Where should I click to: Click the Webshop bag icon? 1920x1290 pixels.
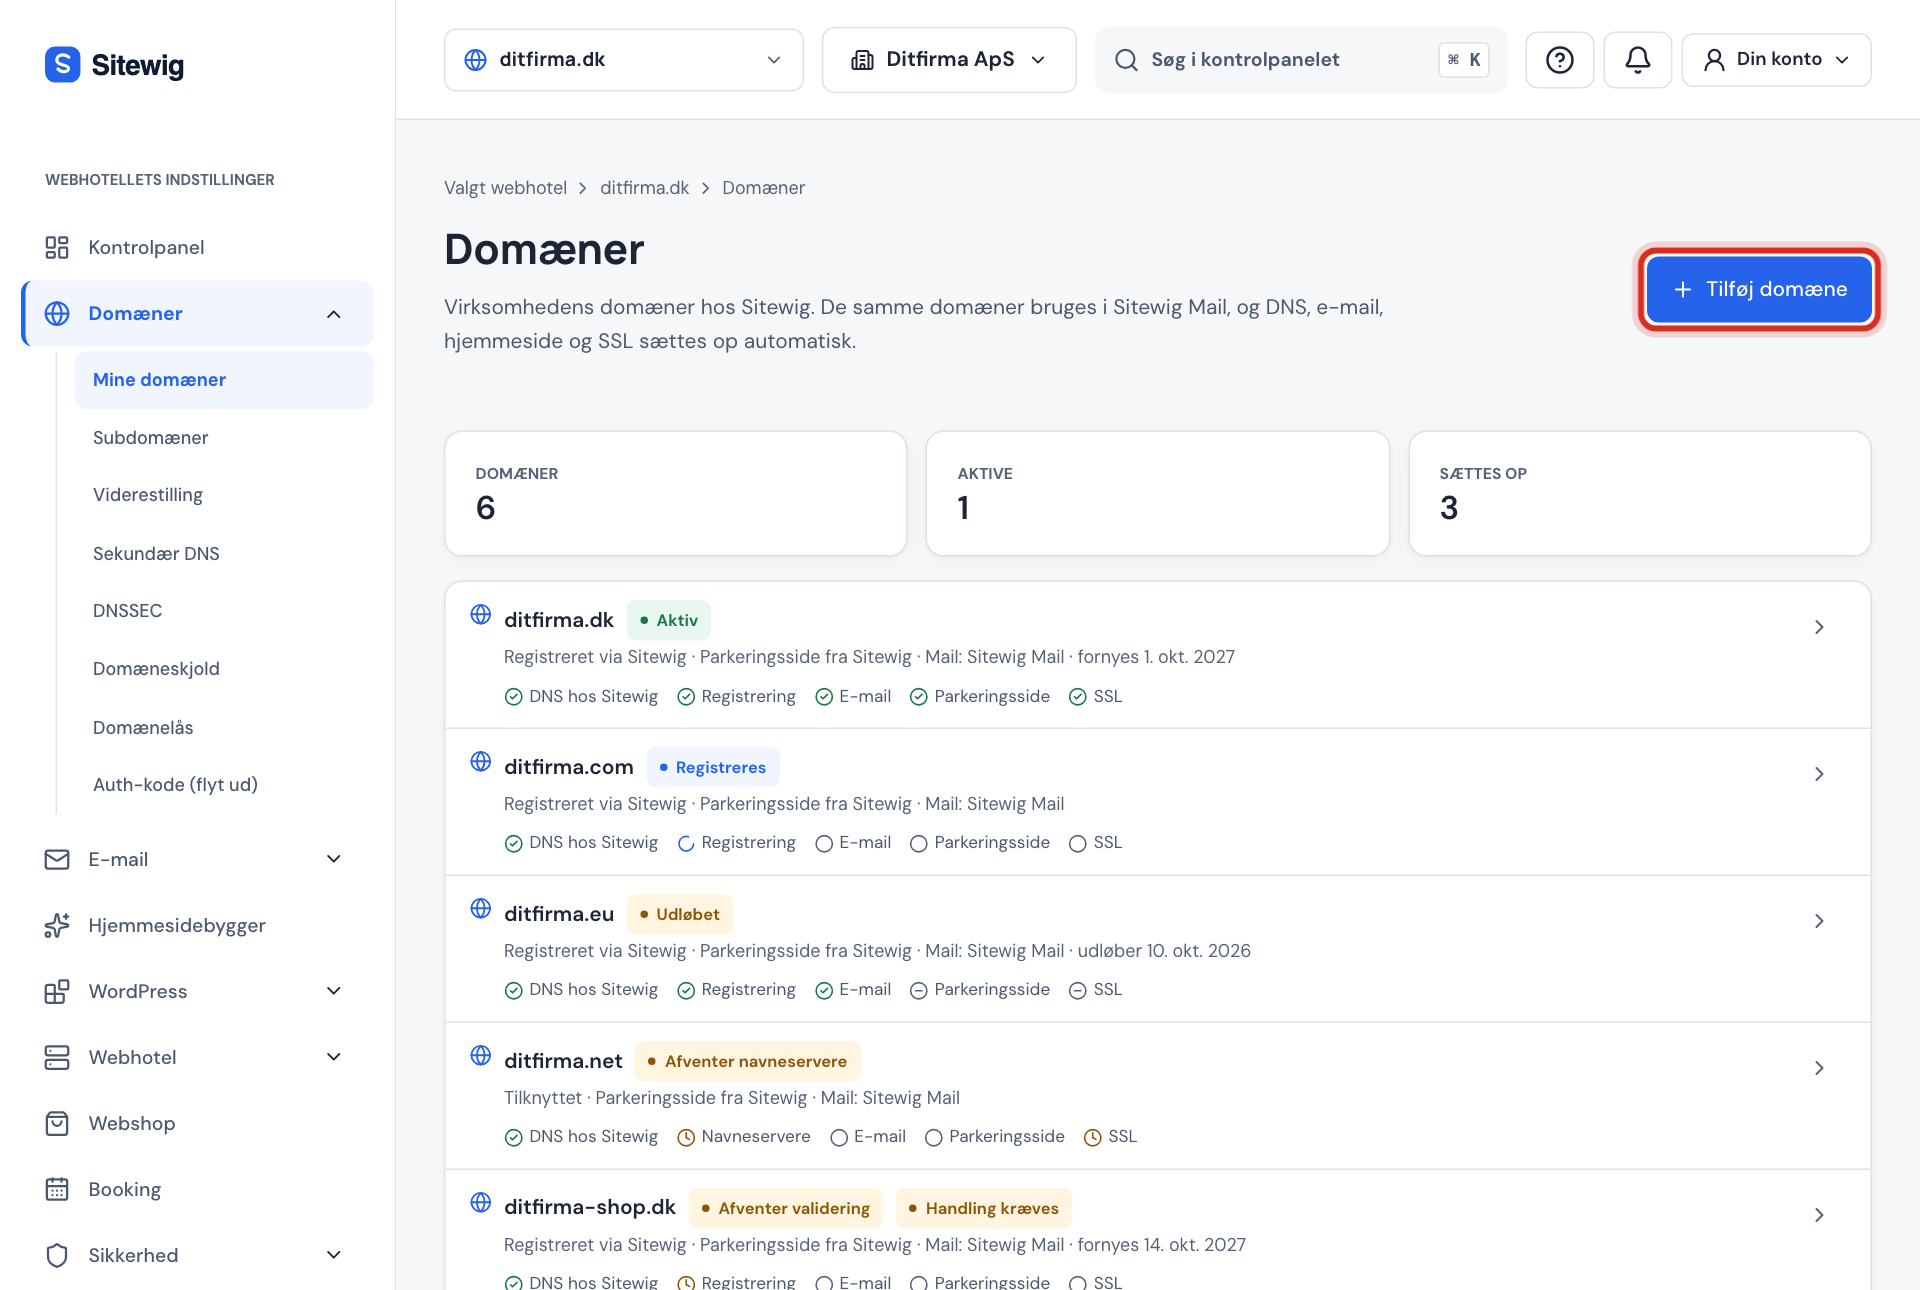click(x=57, y=1123)
